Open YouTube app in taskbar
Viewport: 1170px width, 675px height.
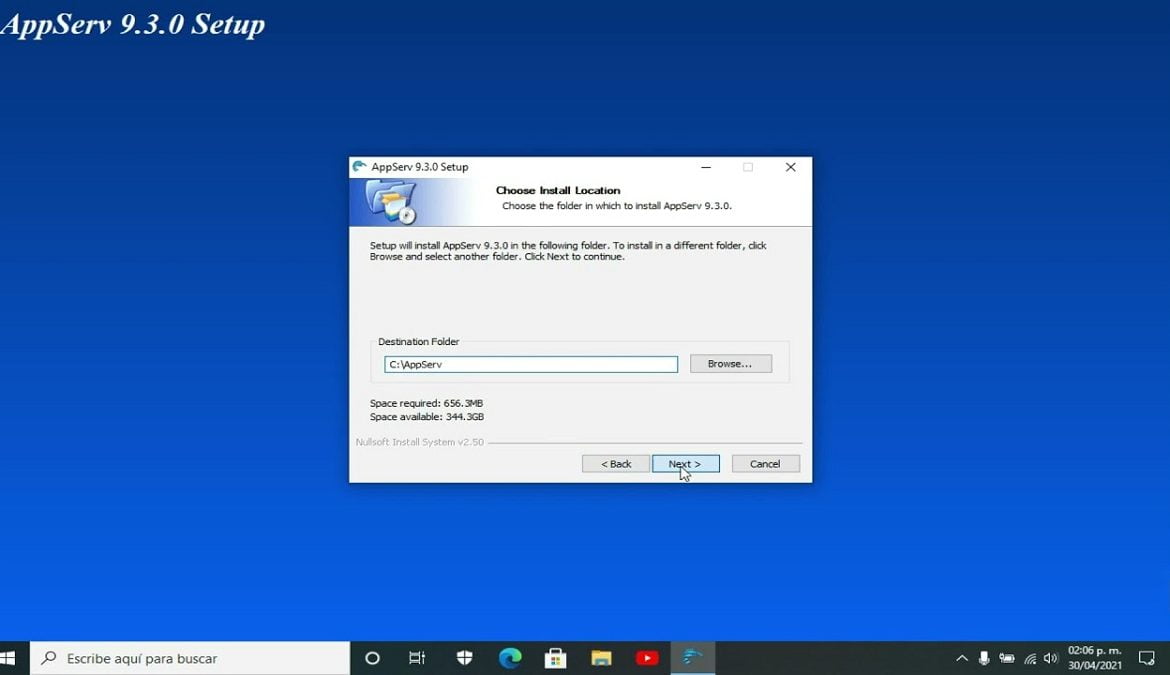[647, 658]
